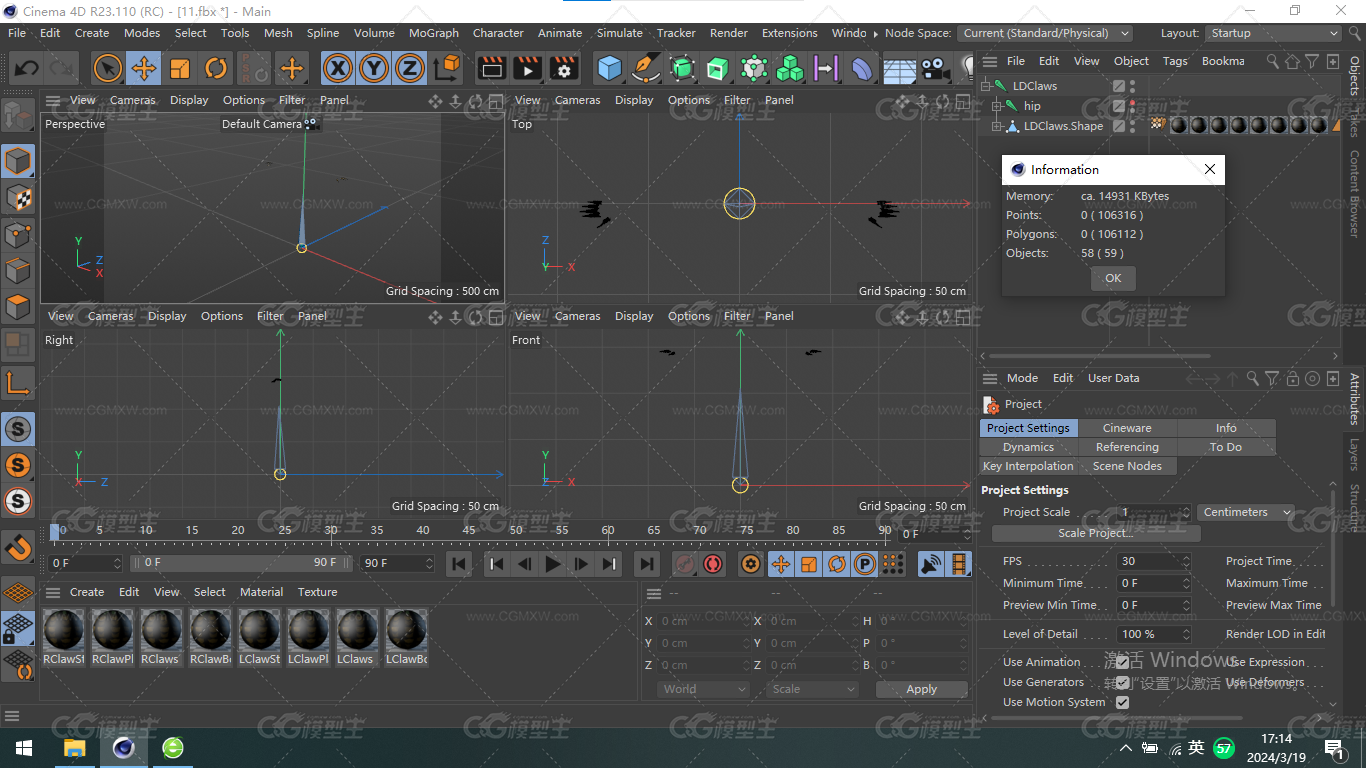Toggle the Z axis lock
Screen dimensions: 1366x768
pyautogui.click(x=409, y=68)
